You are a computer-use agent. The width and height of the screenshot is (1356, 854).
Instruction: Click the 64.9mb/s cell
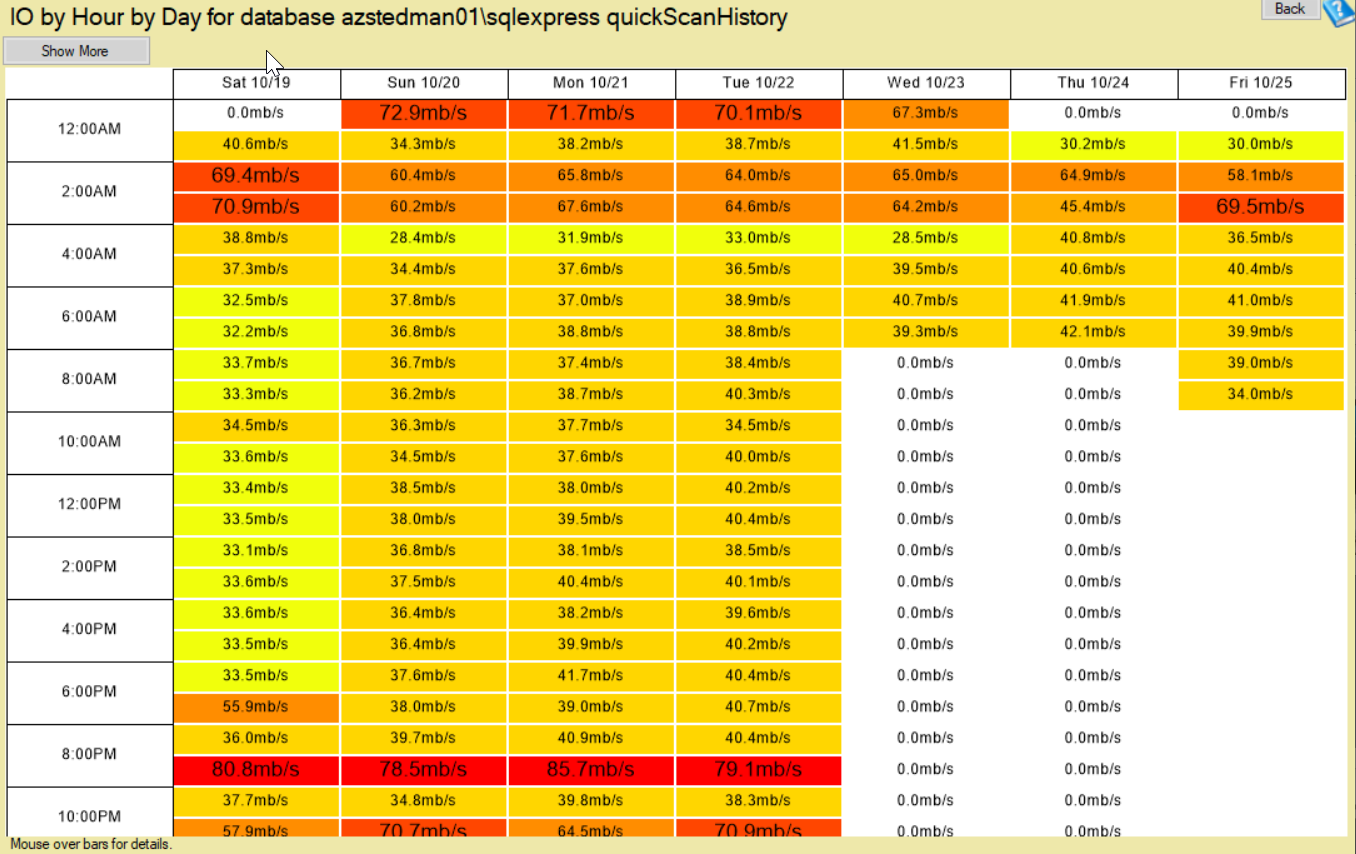click(x=1093, y=176)
